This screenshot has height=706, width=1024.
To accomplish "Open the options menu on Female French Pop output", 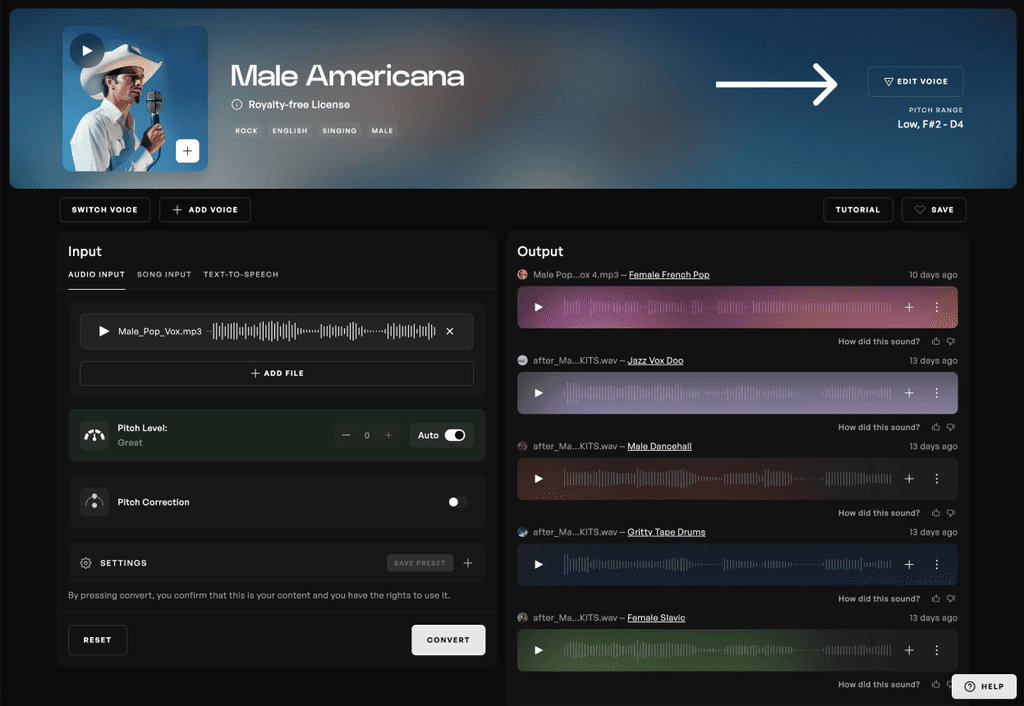I will [937, 307].
